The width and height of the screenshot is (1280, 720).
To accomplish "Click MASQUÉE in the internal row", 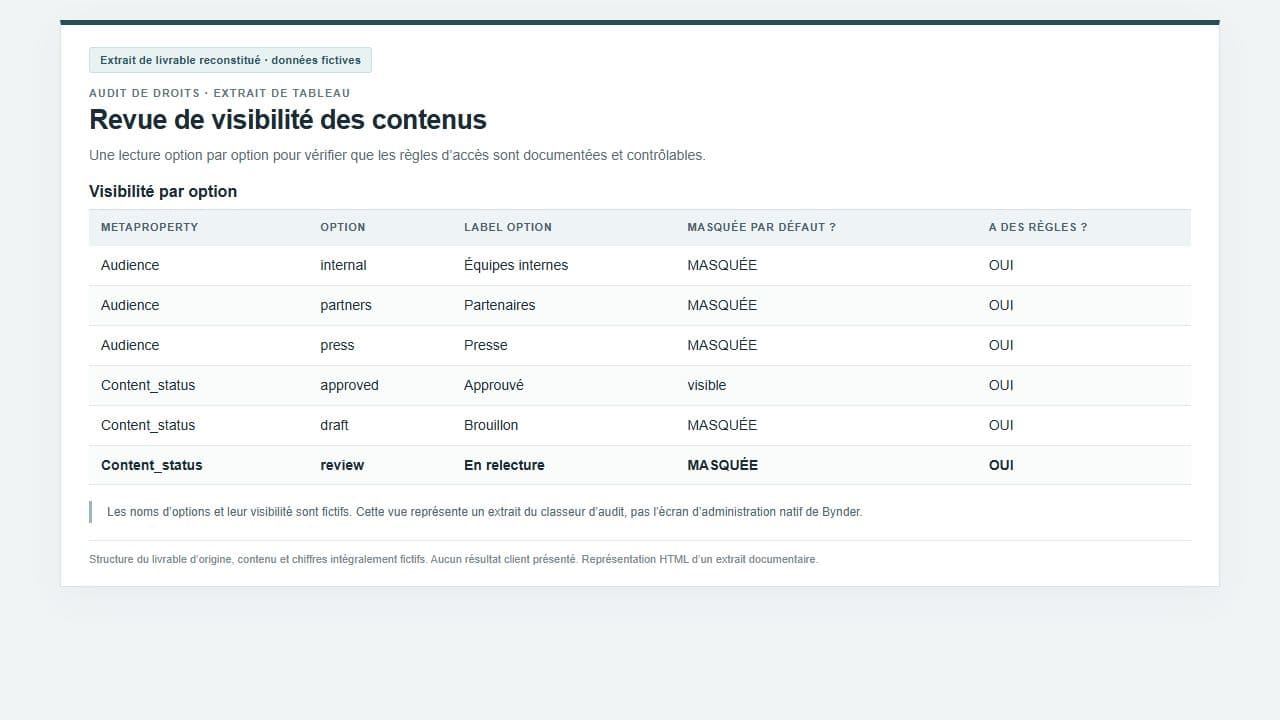I will coord(722,265).
